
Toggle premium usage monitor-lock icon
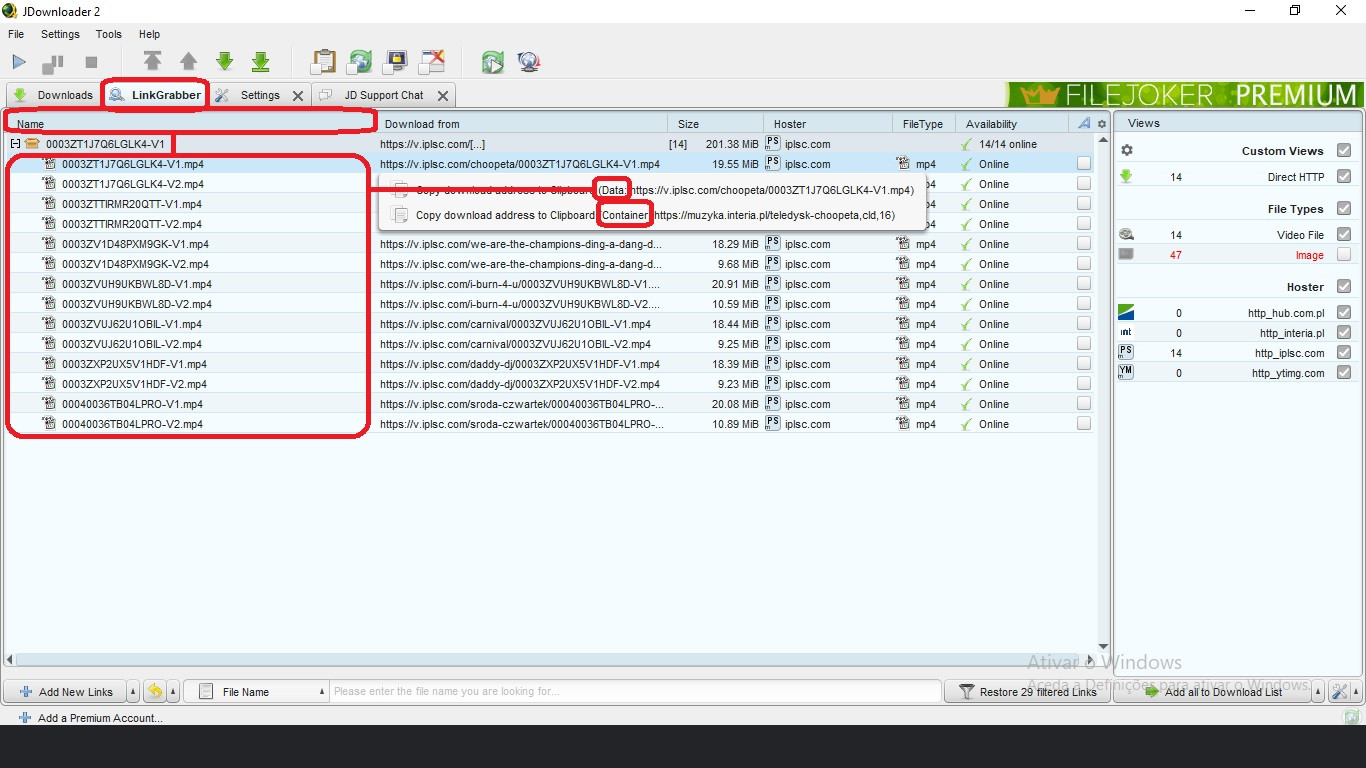click(396, 62)
